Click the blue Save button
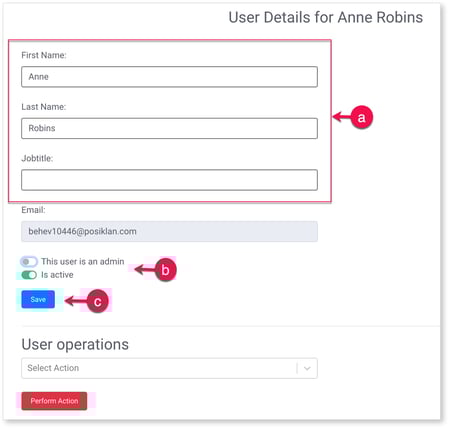This screenshot has width=449, height=428. (x=38, y=299)
